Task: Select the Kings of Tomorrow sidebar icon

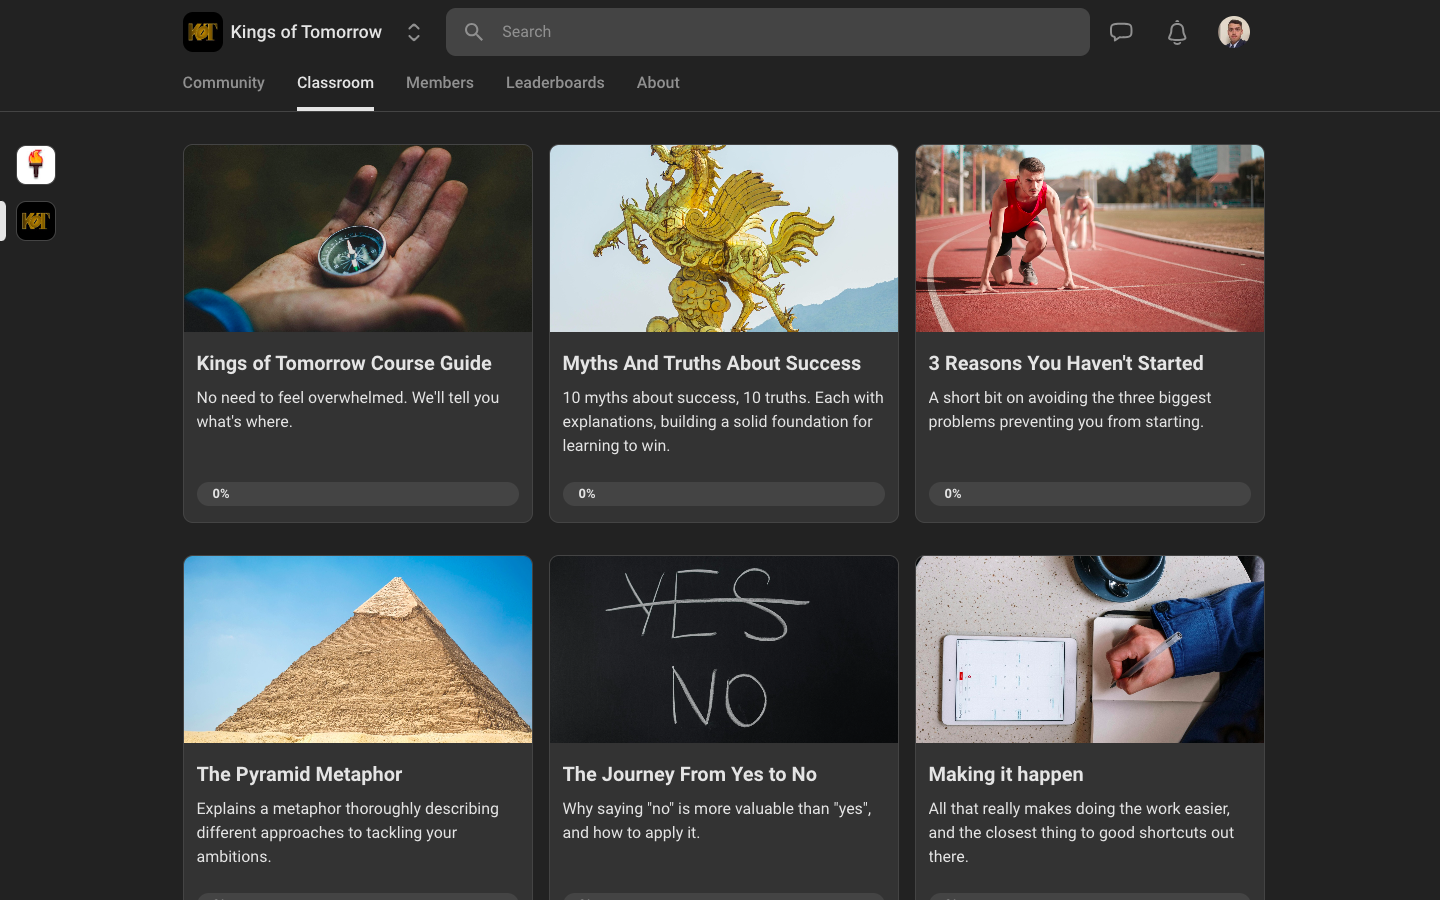Action: [36, 221]
